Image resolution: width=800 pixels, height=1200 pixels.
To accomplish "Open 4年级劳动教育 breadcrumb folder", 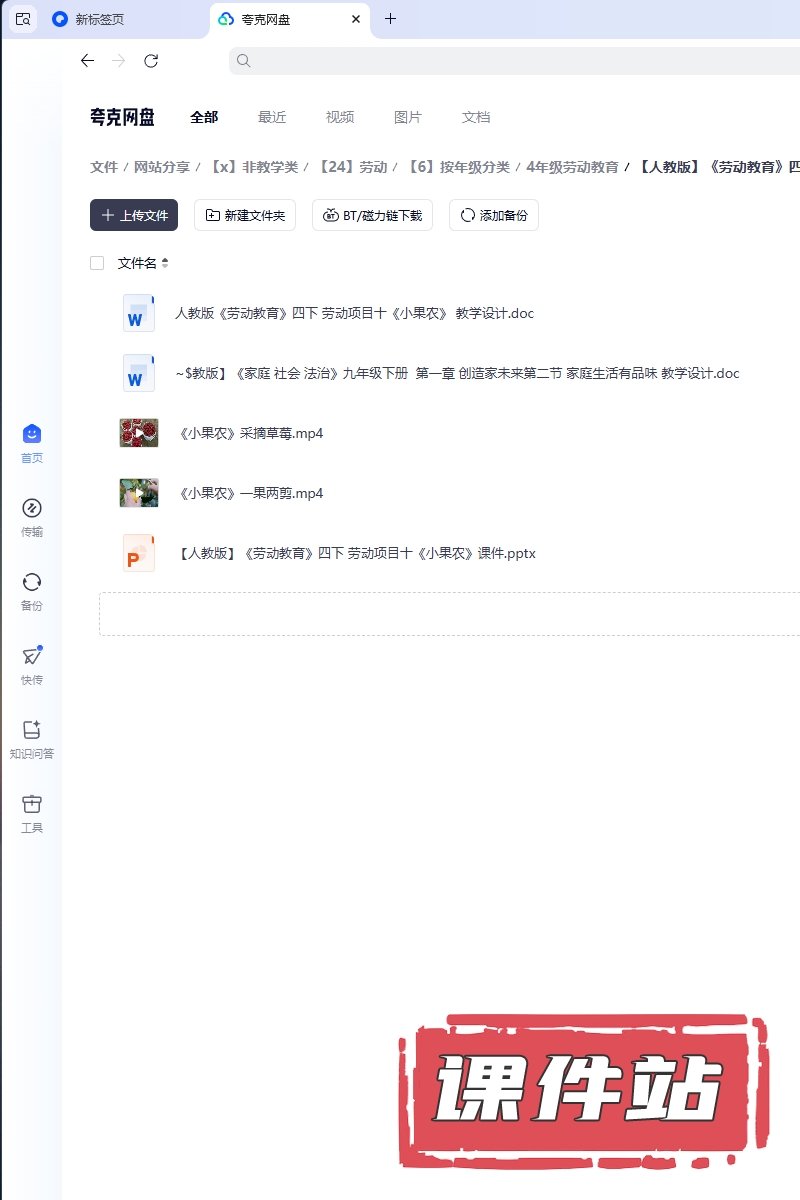I will (x=572, y=167).
